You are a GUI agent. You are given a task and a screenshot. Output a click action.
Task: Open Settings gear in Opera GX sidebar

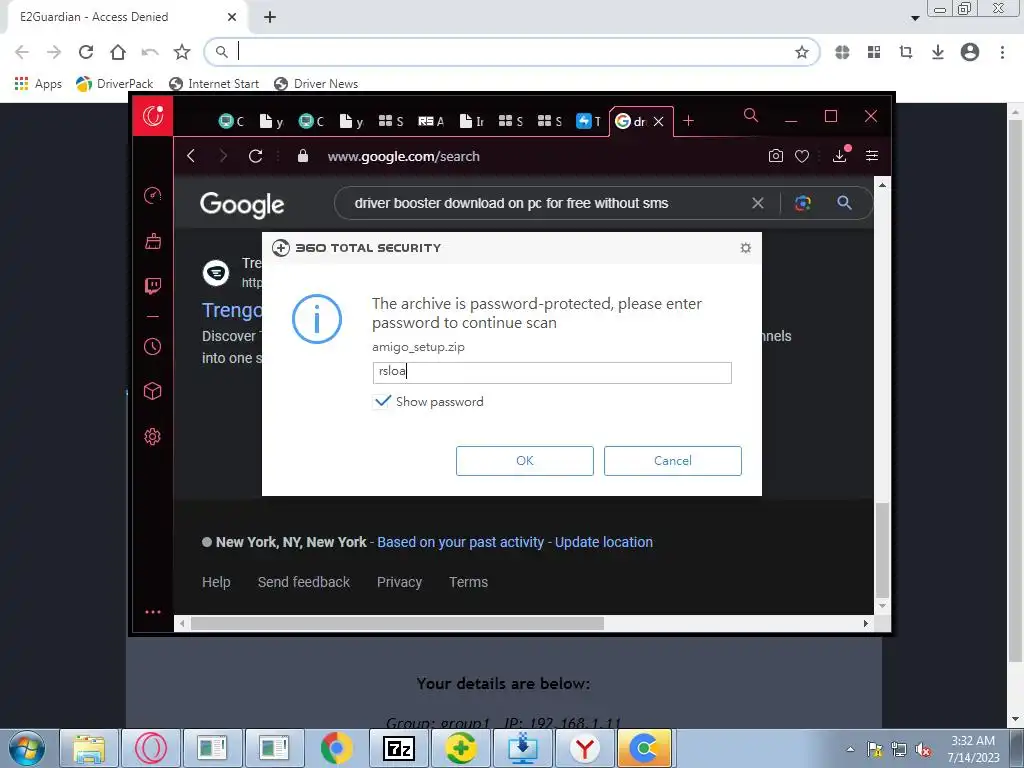click(153, 436)
